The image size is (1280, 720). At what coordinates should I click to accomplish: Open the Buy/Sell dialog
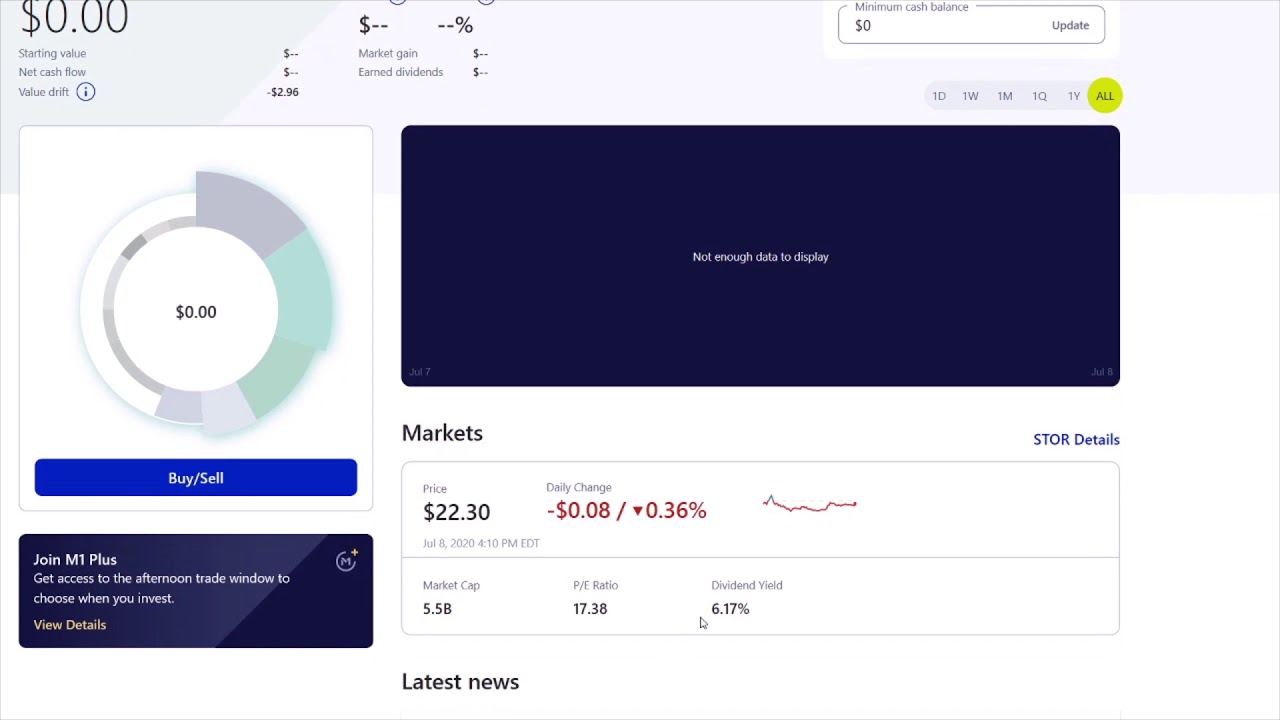196,478
